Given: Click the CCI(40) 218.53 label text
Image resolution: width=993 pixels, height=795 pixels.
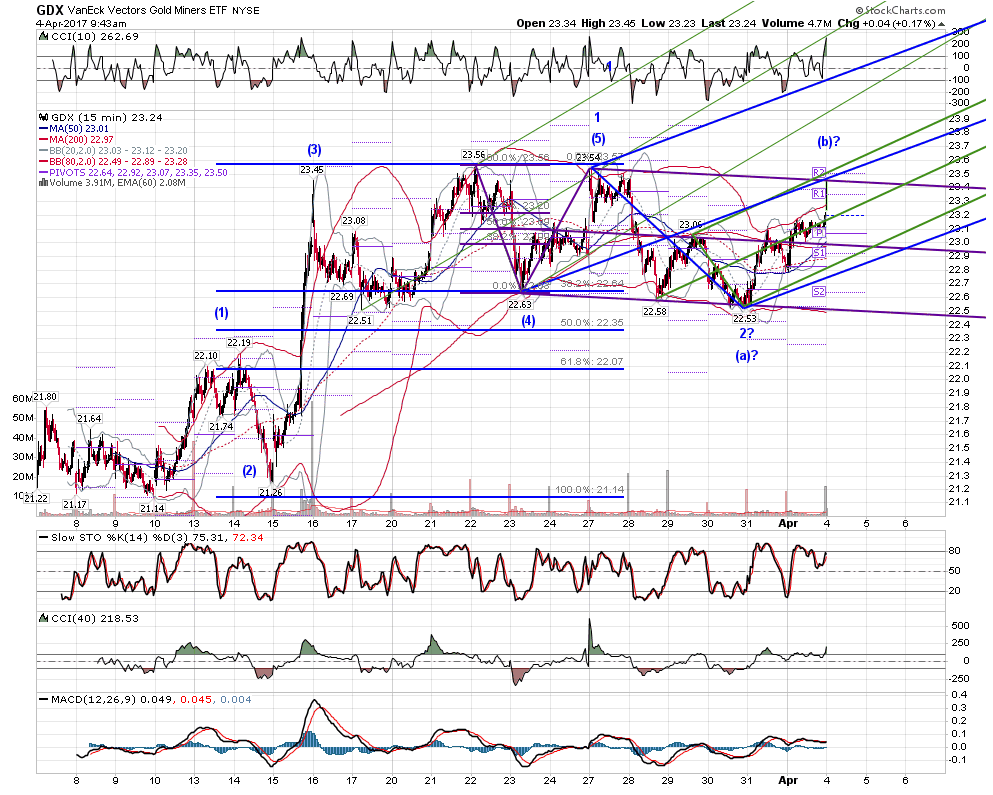Looking at the screenshot, I should tap(95, 618).
